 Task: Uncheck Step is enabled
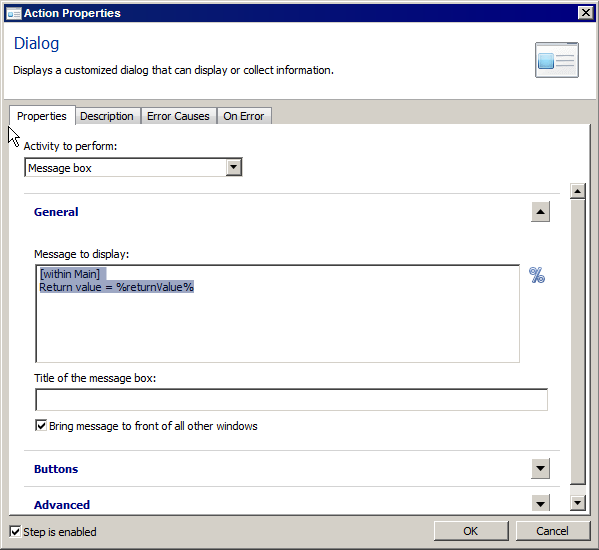(15, 531)
